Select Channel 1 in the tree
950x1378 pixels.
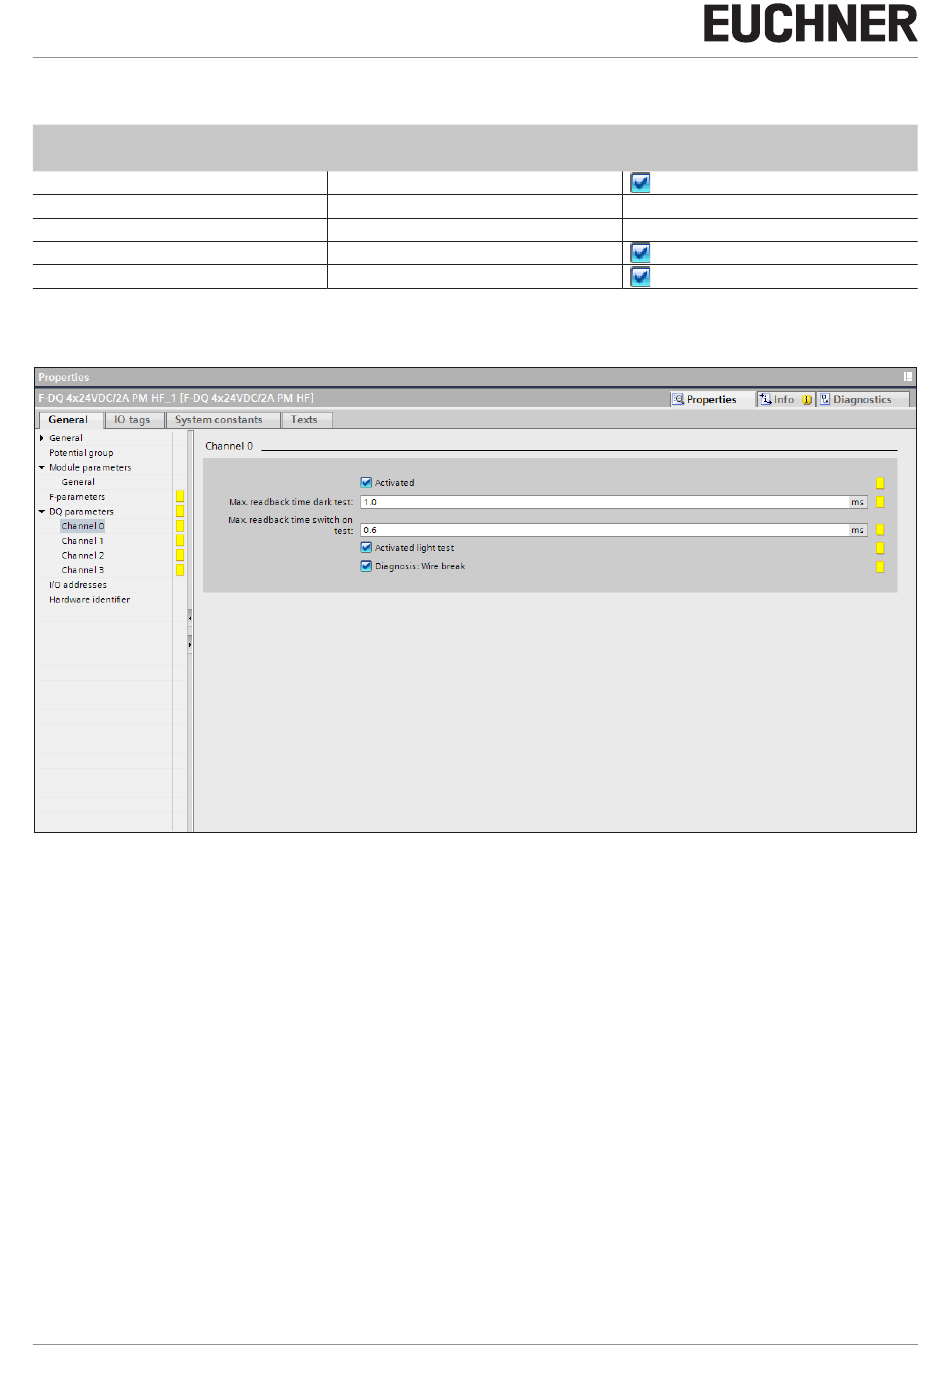(82, 541)
